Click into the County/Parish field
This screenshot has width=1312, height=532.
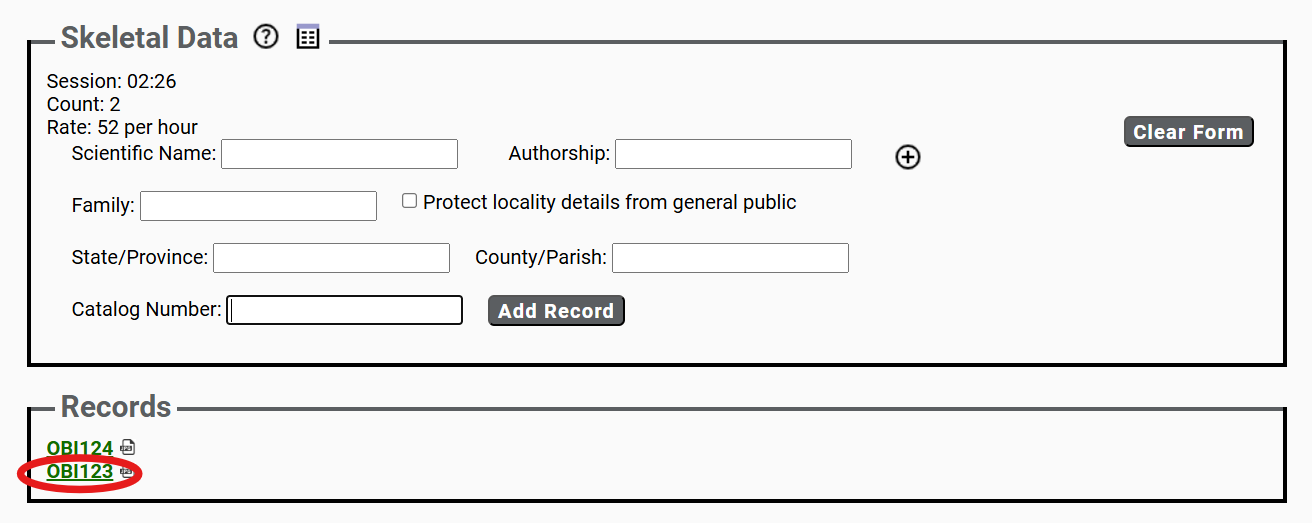point(730,258)
